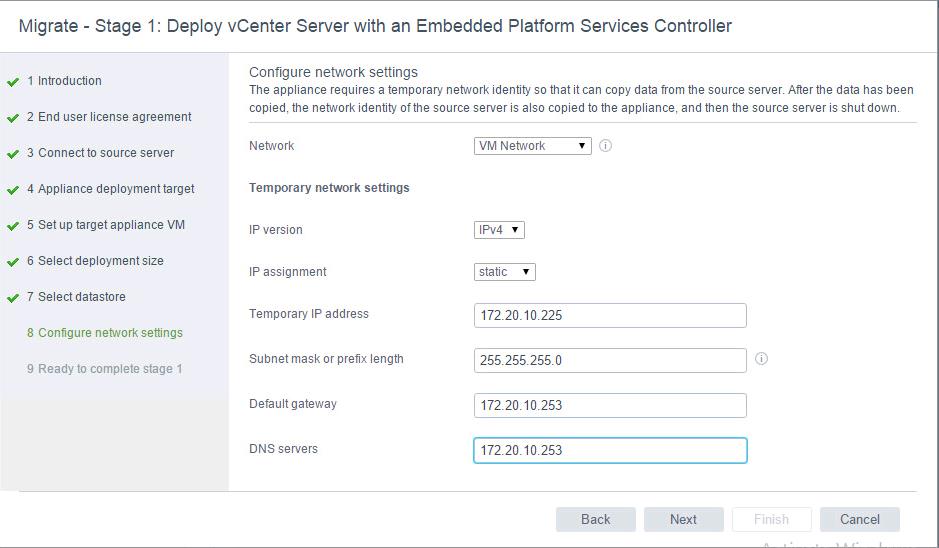Click the checkmark beside Select datastore

(13, 298)
